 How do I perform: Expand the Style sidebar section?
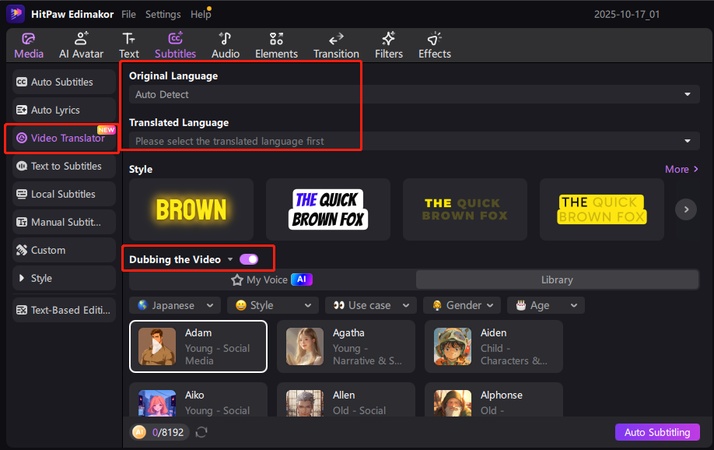[60, 278]
